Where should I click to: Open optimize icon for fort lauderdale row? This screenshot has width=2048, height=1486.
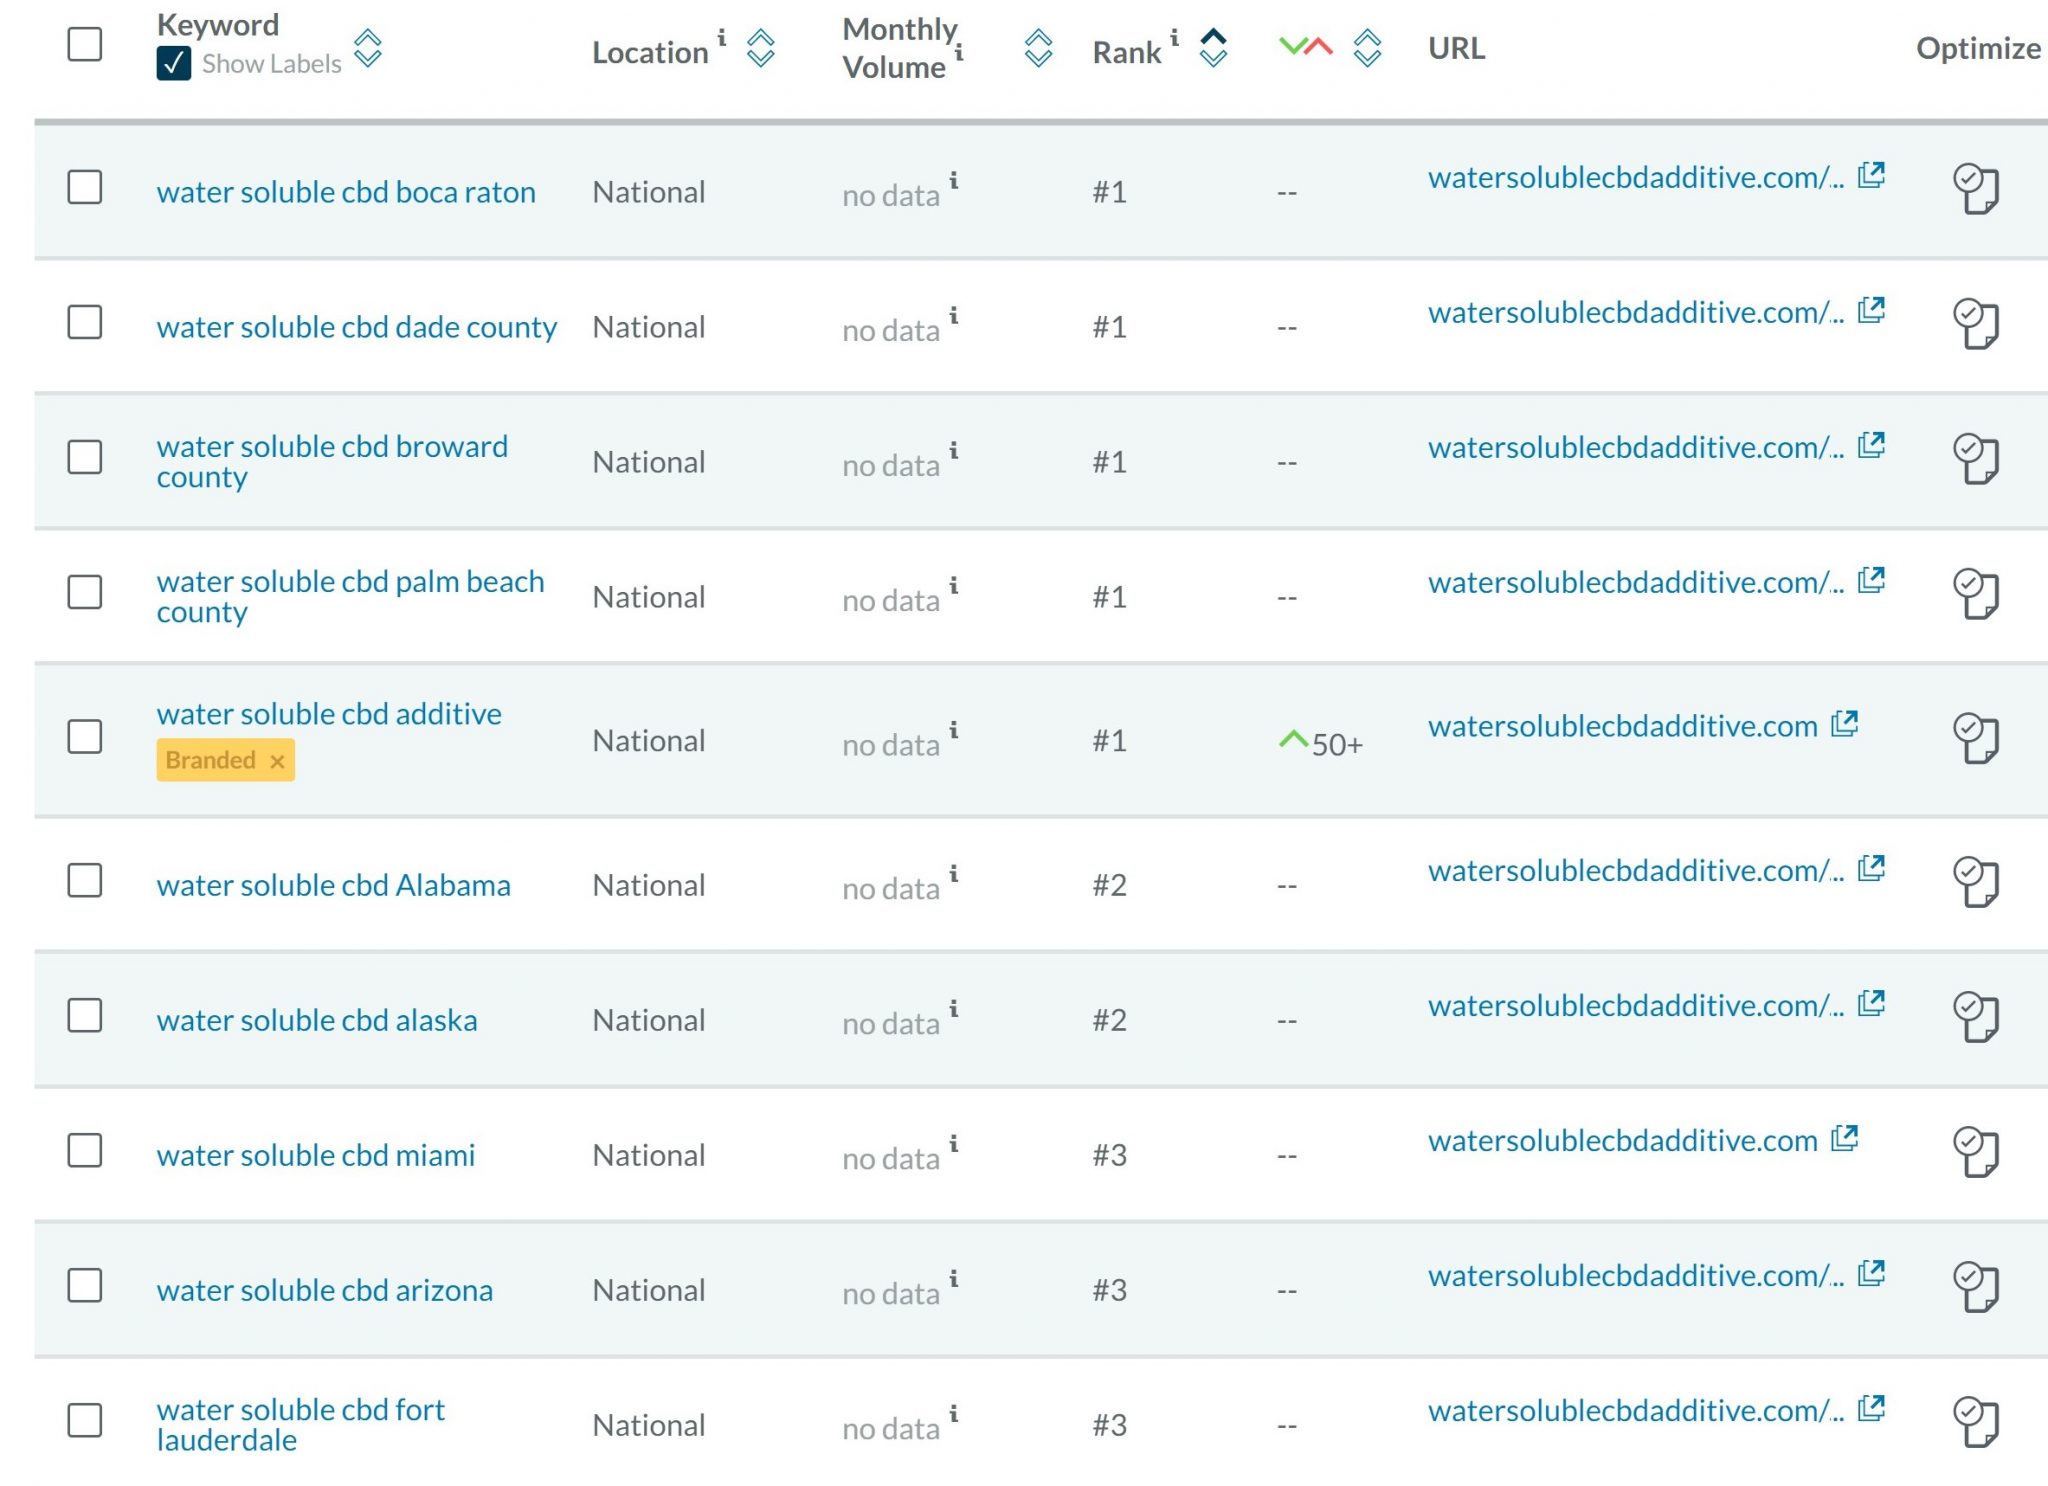tap(1976, 1422)
